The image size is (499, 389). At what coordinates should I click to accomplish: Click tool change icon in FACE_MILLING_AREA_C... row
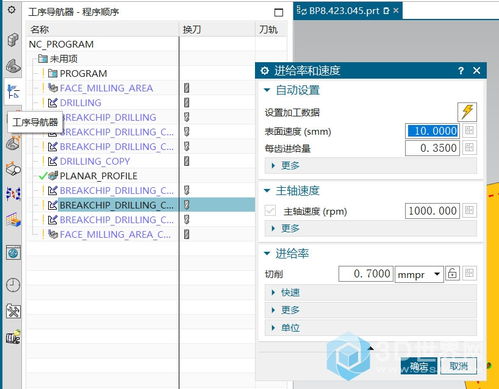point(187,234)
